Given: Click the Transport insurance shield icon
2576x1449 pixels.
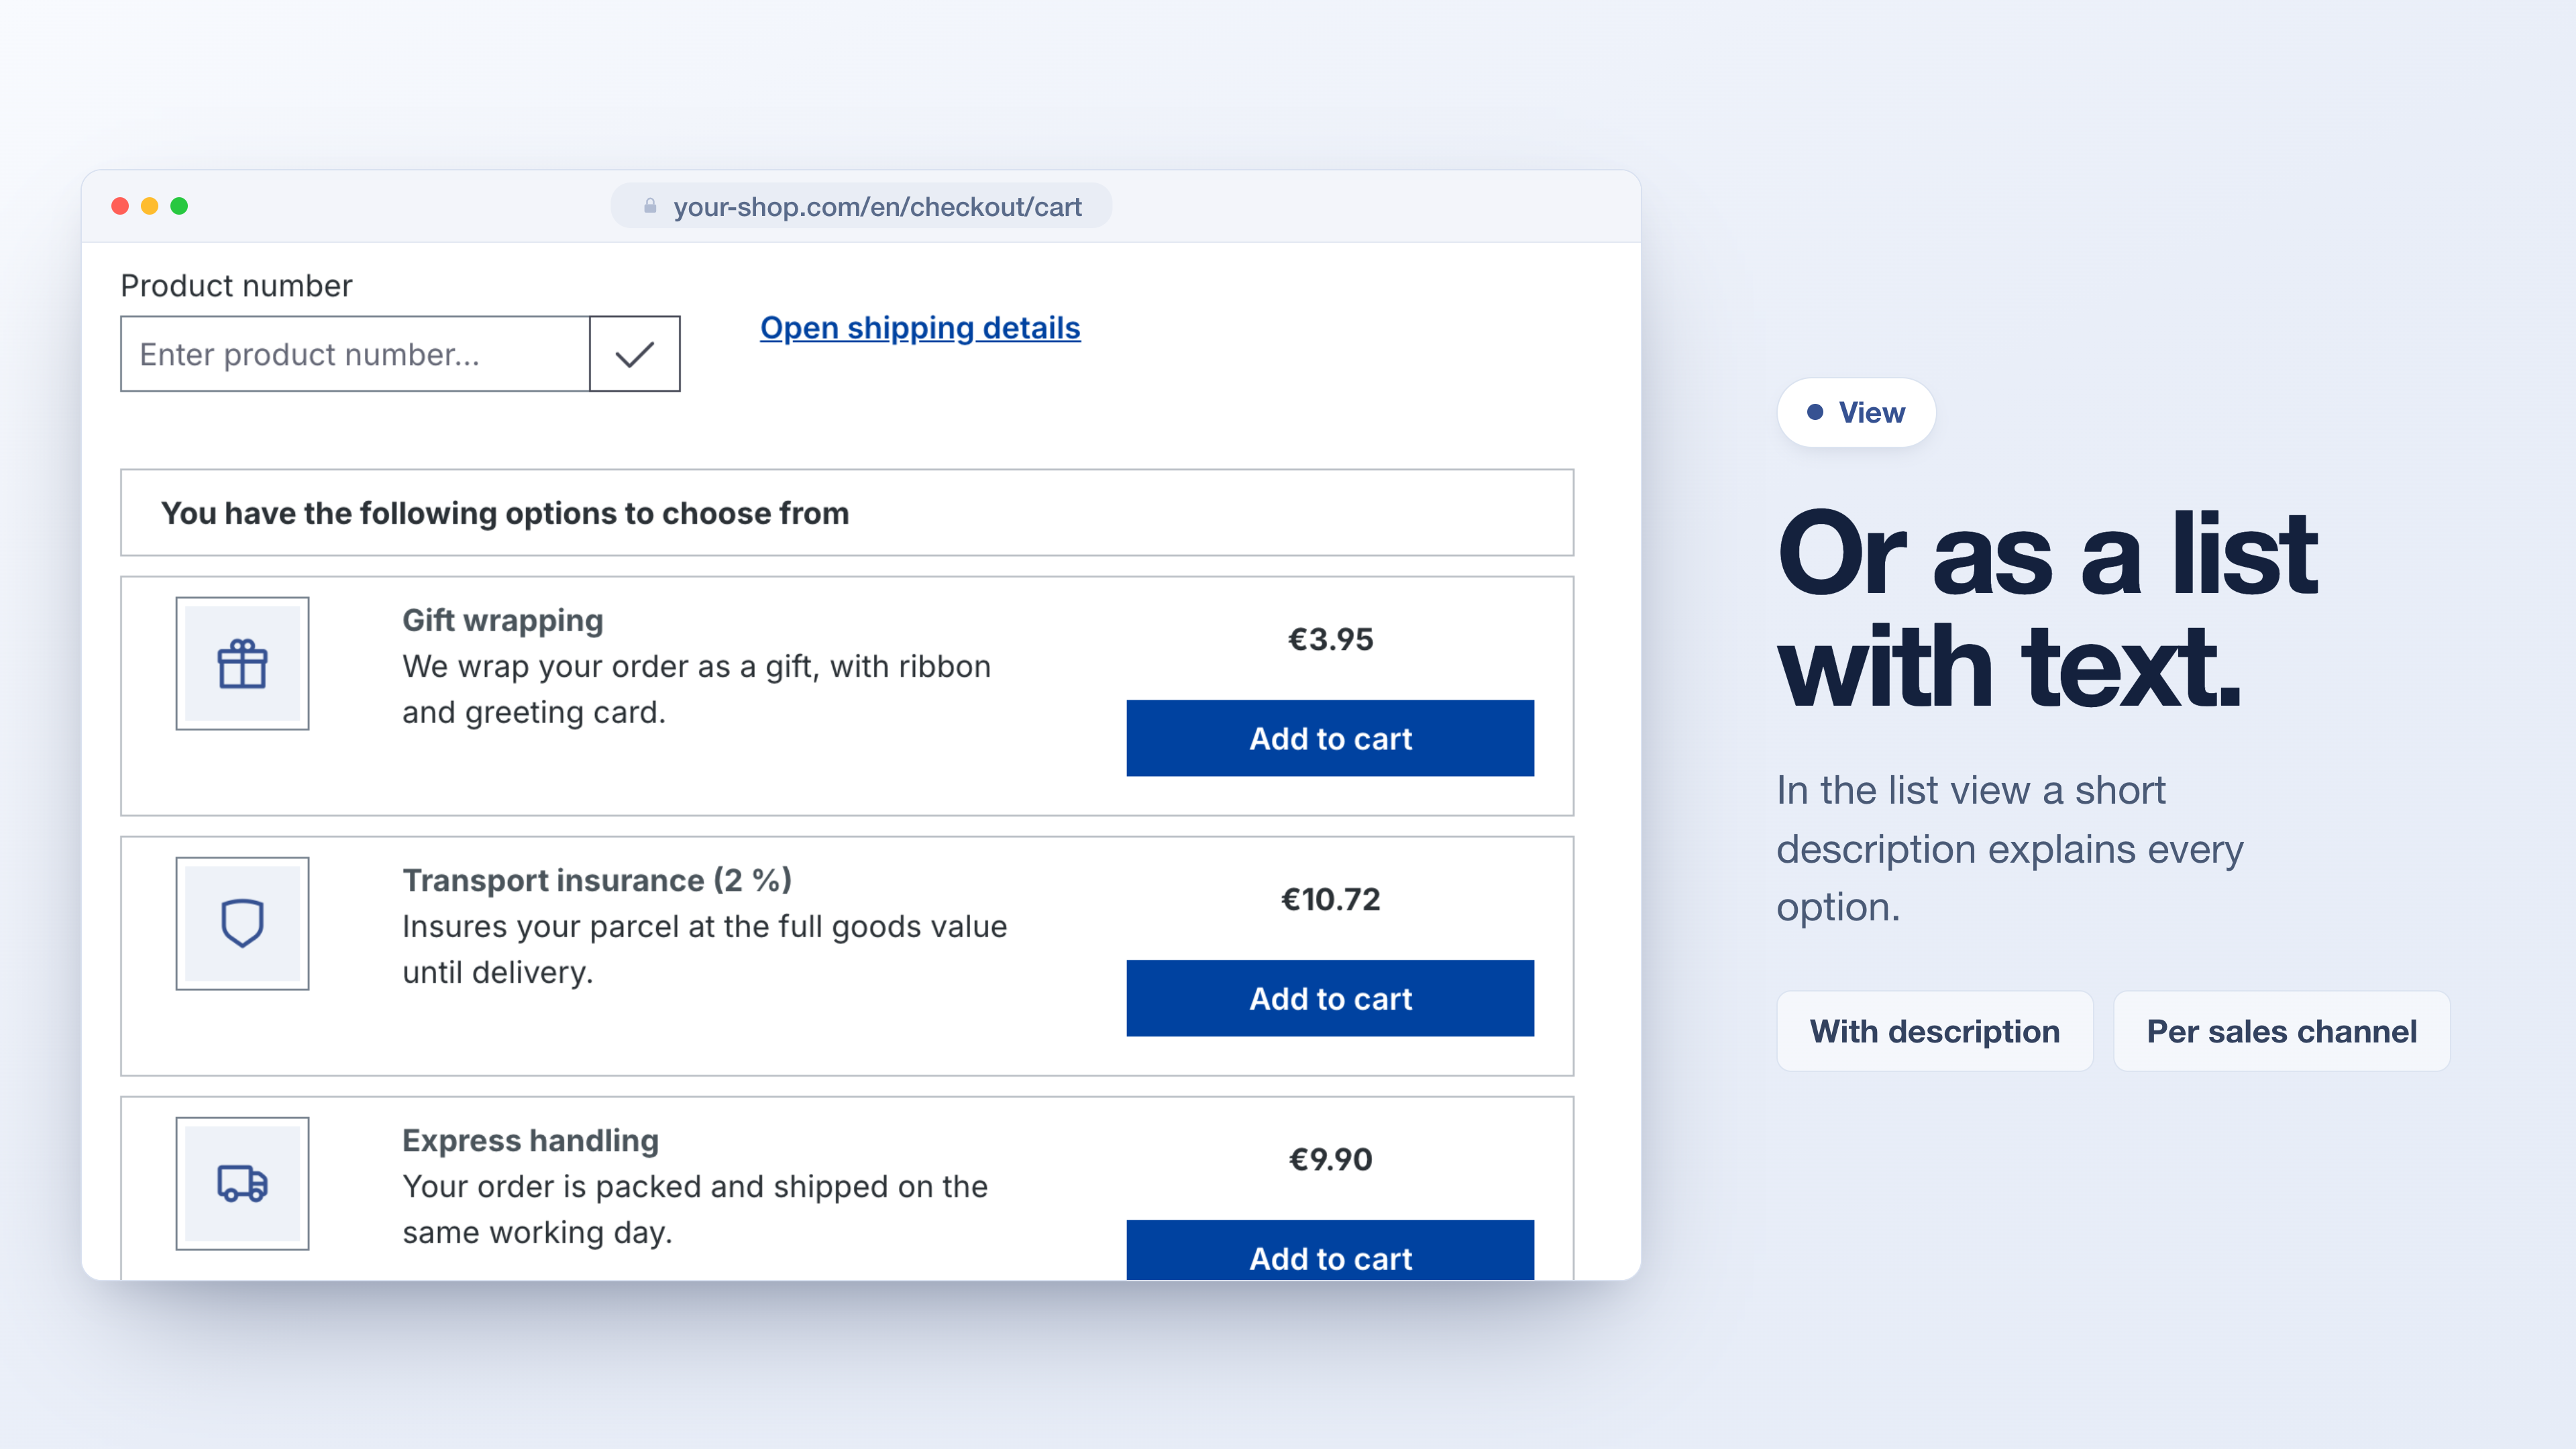Looking at the screenshot, I should (x=242, y=923).
